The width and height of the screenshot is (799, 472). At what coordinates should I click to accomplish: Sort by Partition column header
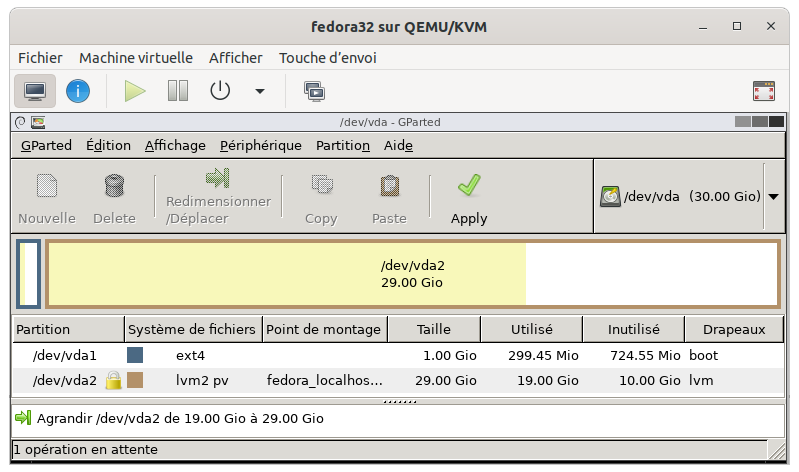[68, 329]
